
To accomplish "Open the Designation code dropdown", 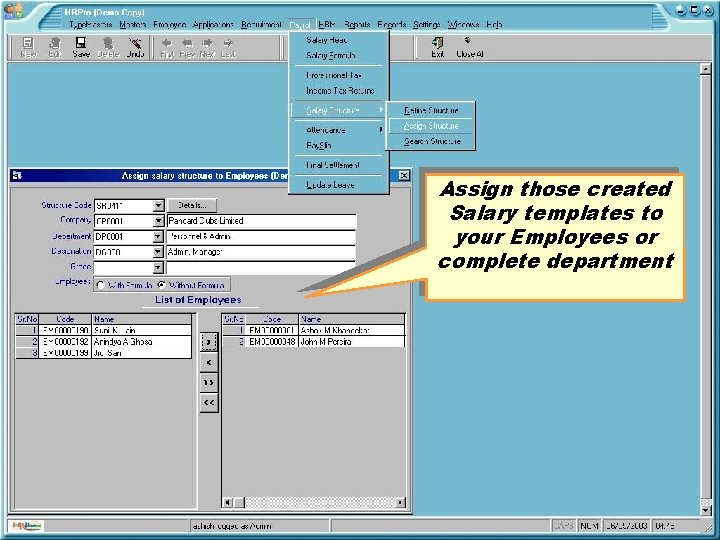I will point(158,252).
